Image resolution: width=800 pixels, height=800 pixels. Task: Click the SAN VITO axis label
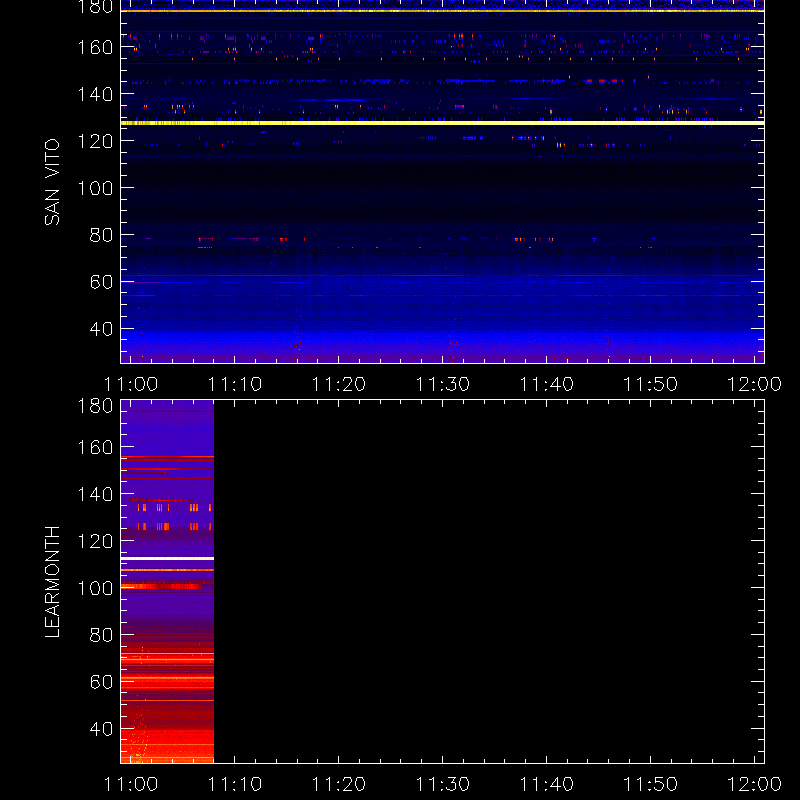[x=52, y=182]
